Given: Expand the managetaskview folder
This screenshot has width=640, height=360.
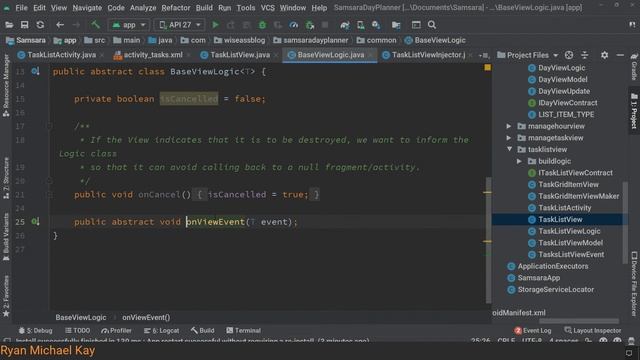Looking at the screenshot, I should [x=509, y=138].
